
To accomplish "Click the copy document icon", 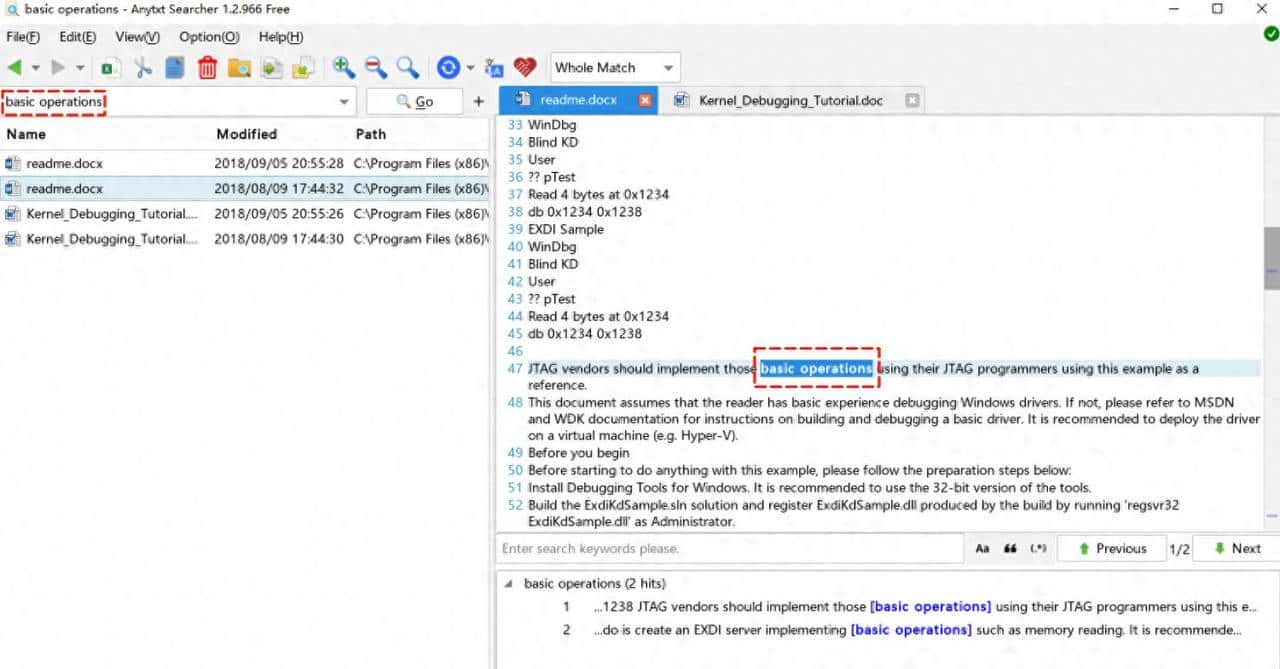I will 174,67.
